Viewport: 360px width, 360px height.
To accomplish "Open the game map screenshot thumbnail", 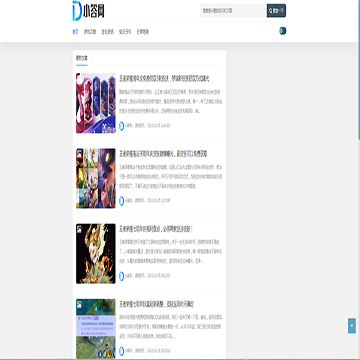I will tap(96, 329).
